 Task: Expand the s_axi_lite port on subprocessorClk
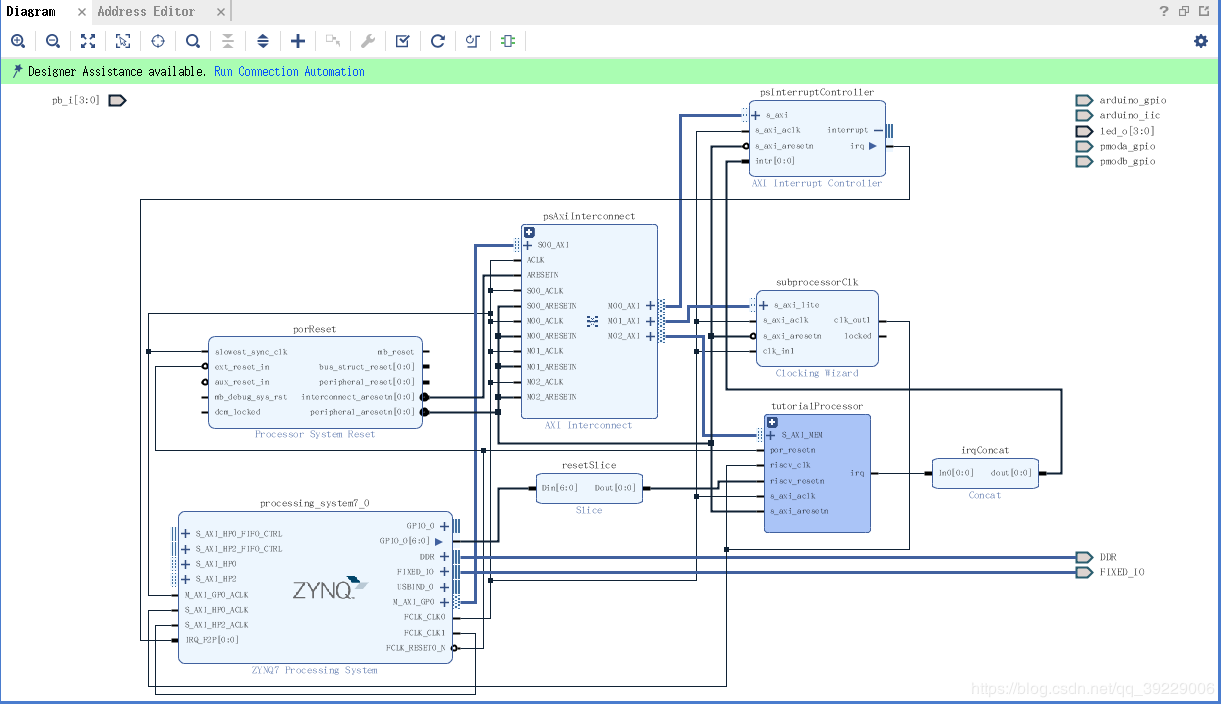[764, 305]
